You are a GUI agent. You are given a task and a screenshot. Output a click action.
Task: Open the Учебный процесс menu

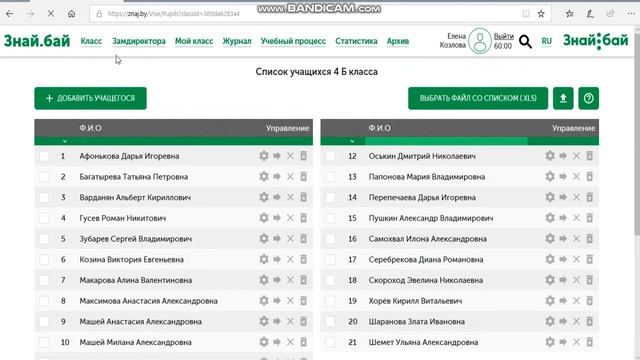pos(293,41)
